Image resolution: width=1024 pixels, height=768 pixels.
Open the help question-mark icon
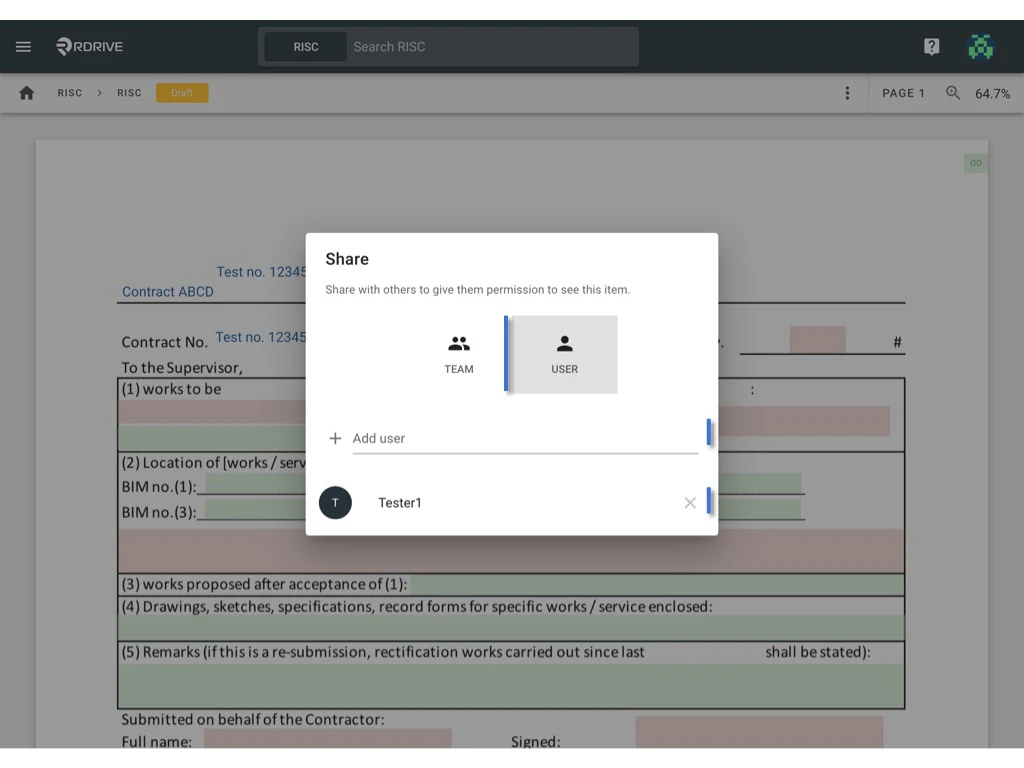point(931,46)
